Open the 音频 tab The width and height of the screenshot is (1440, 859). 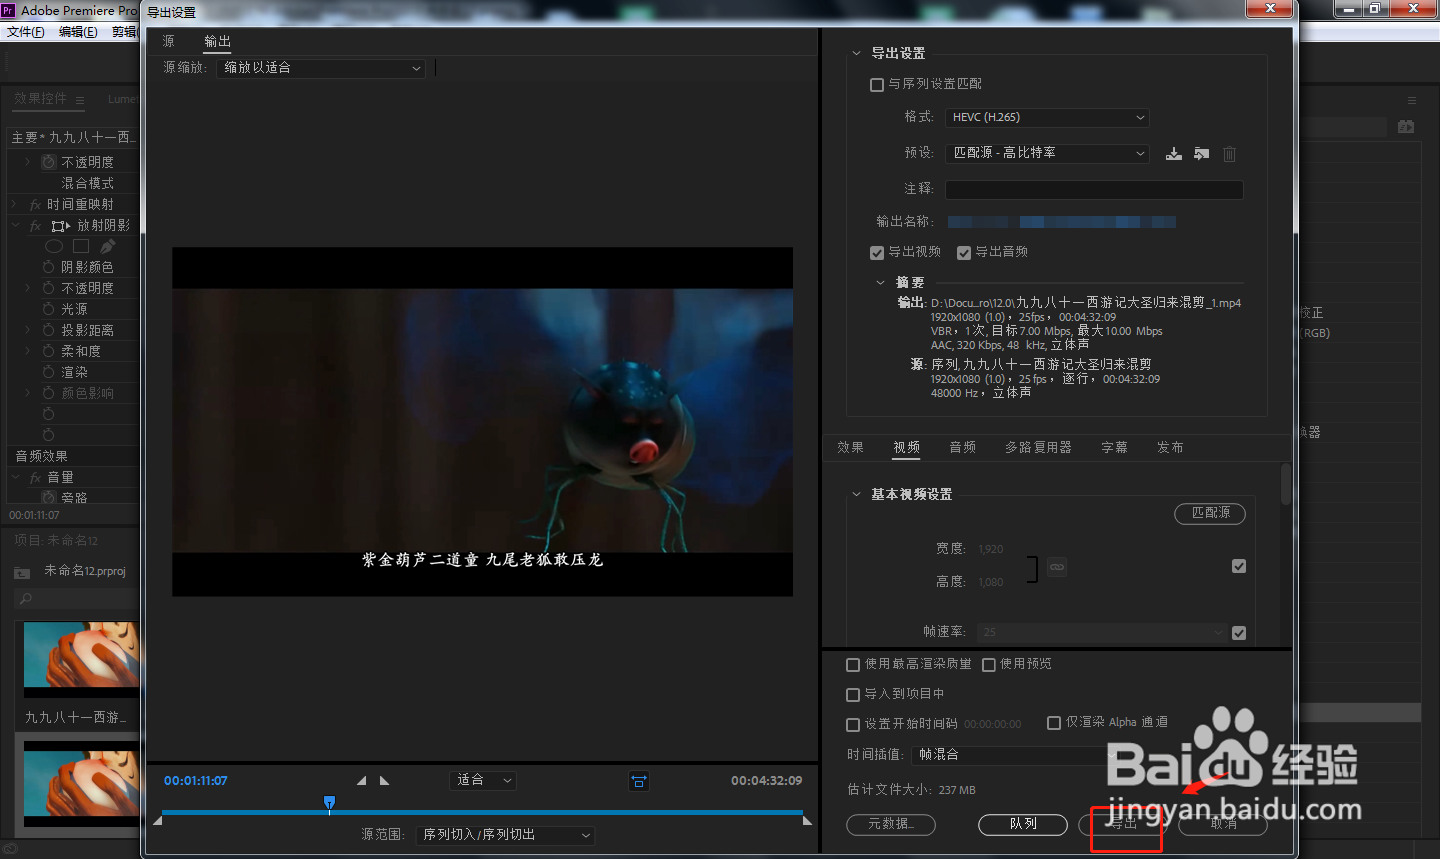pos(963,448)
